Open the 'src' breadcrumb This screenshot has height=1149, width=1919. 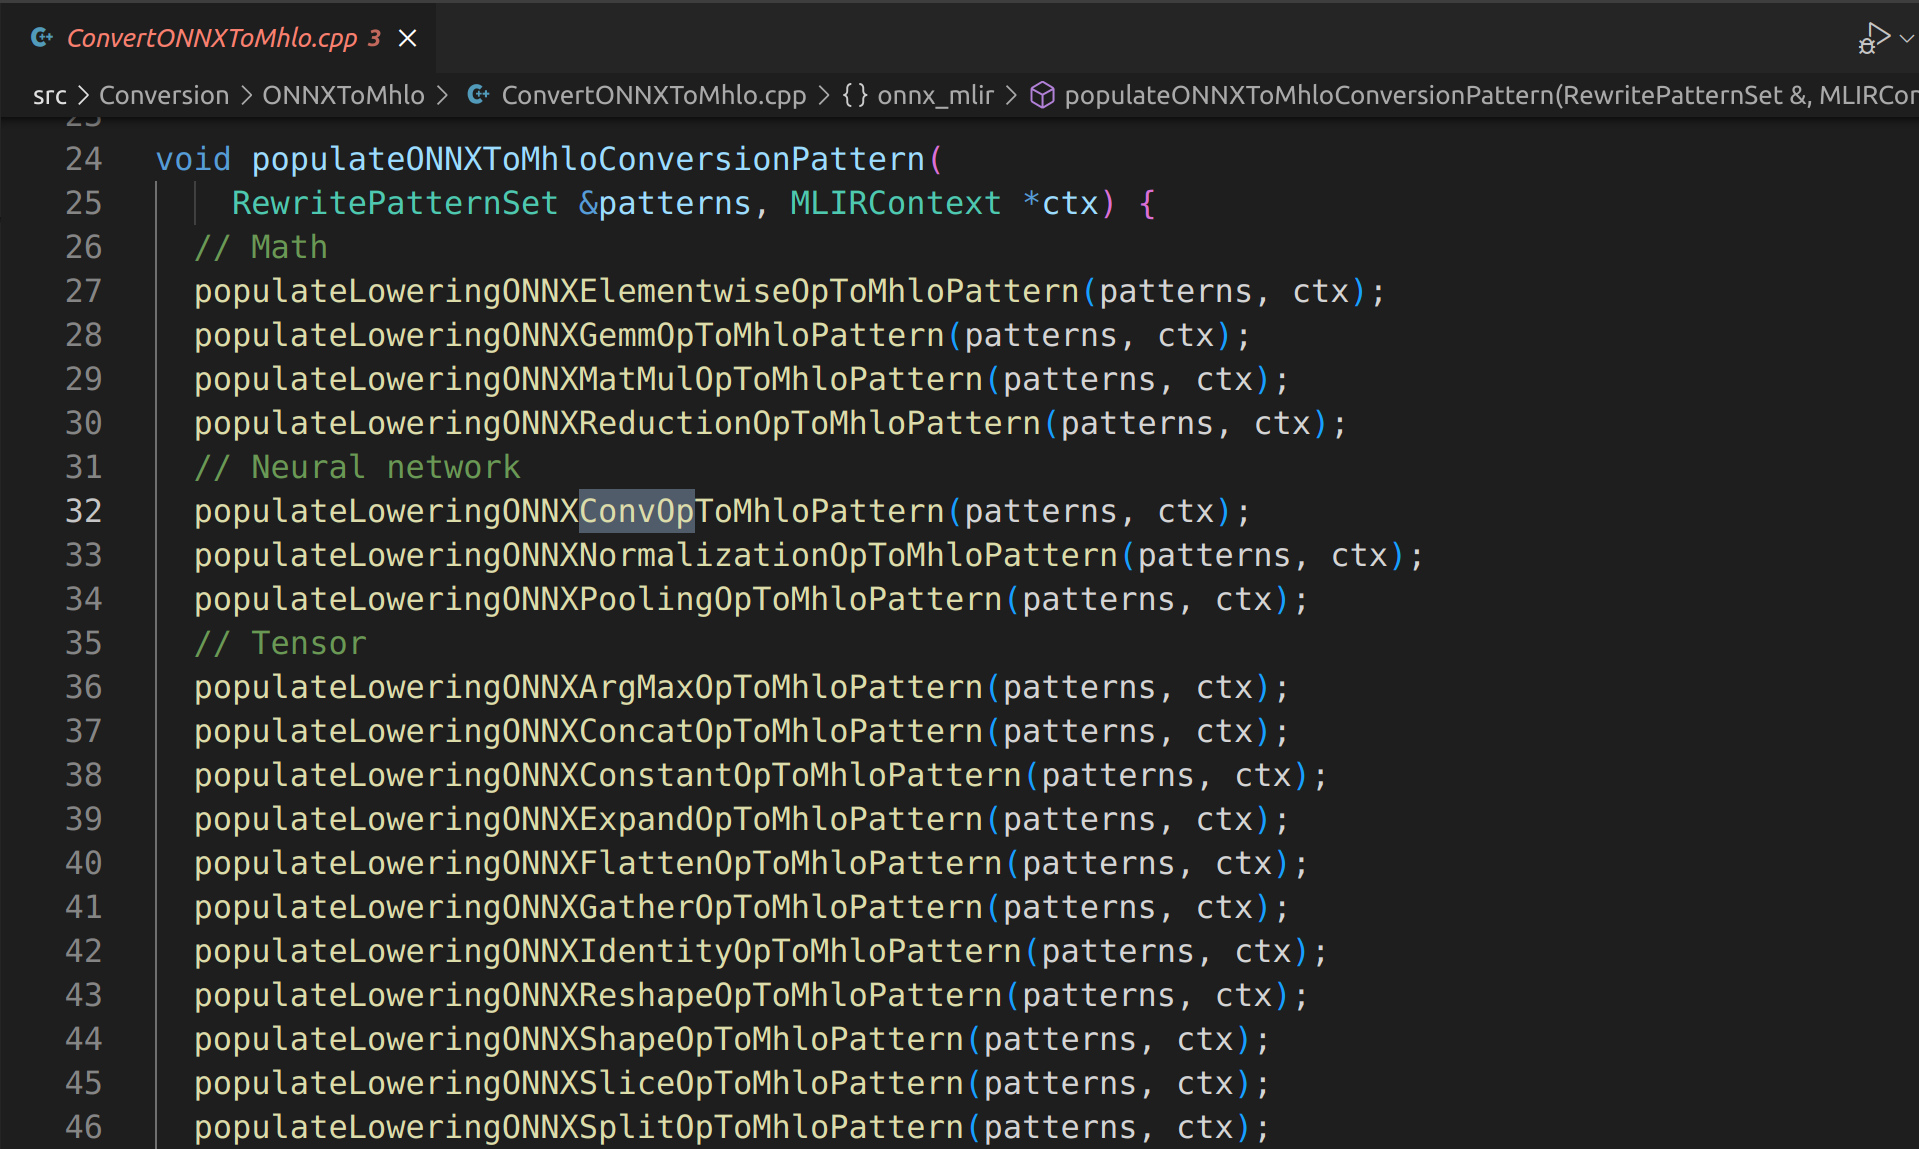pos(50,95)
